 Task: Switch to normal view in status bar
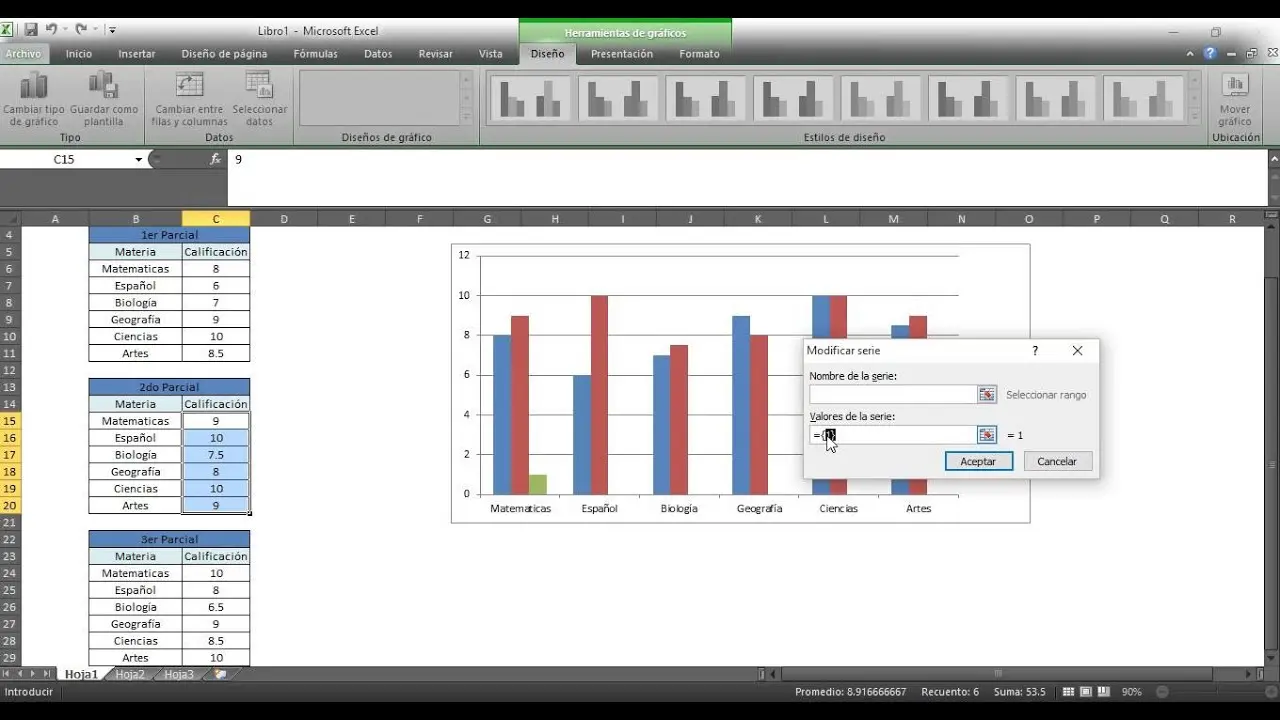click(x=1068, y=692)
